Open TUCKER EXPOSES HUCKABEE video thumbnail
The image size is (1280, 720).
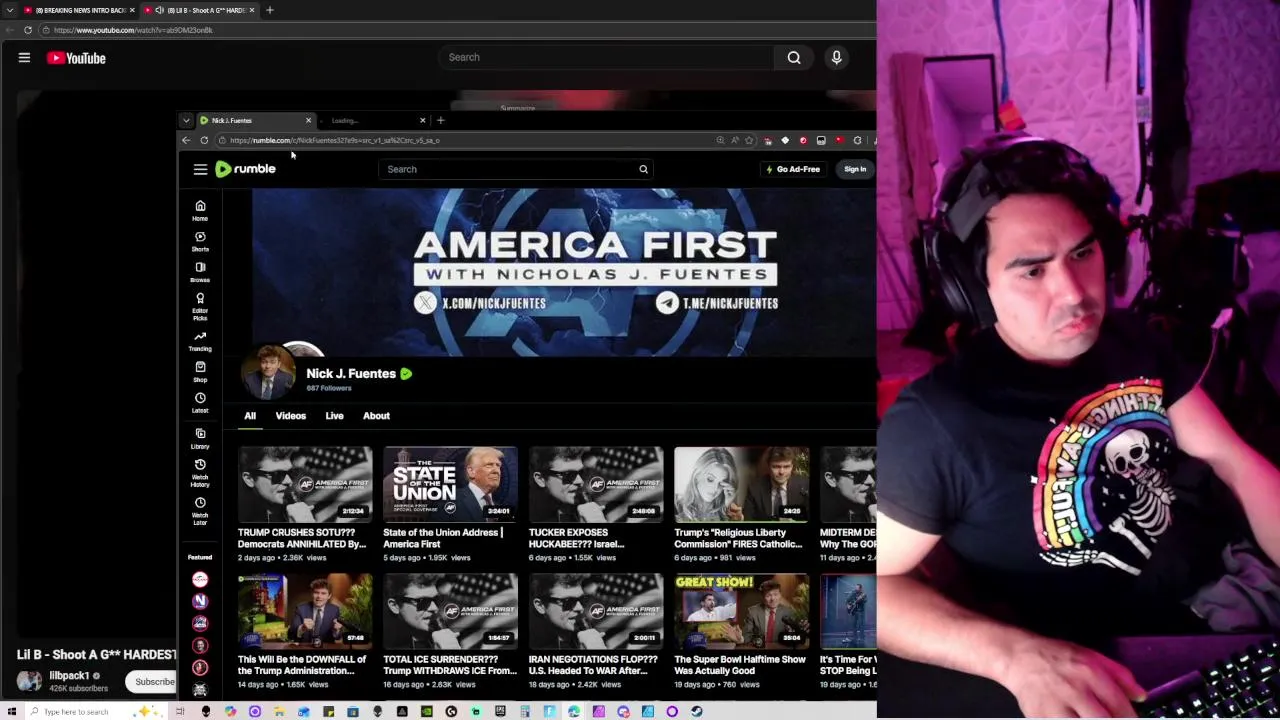point(596,484)
